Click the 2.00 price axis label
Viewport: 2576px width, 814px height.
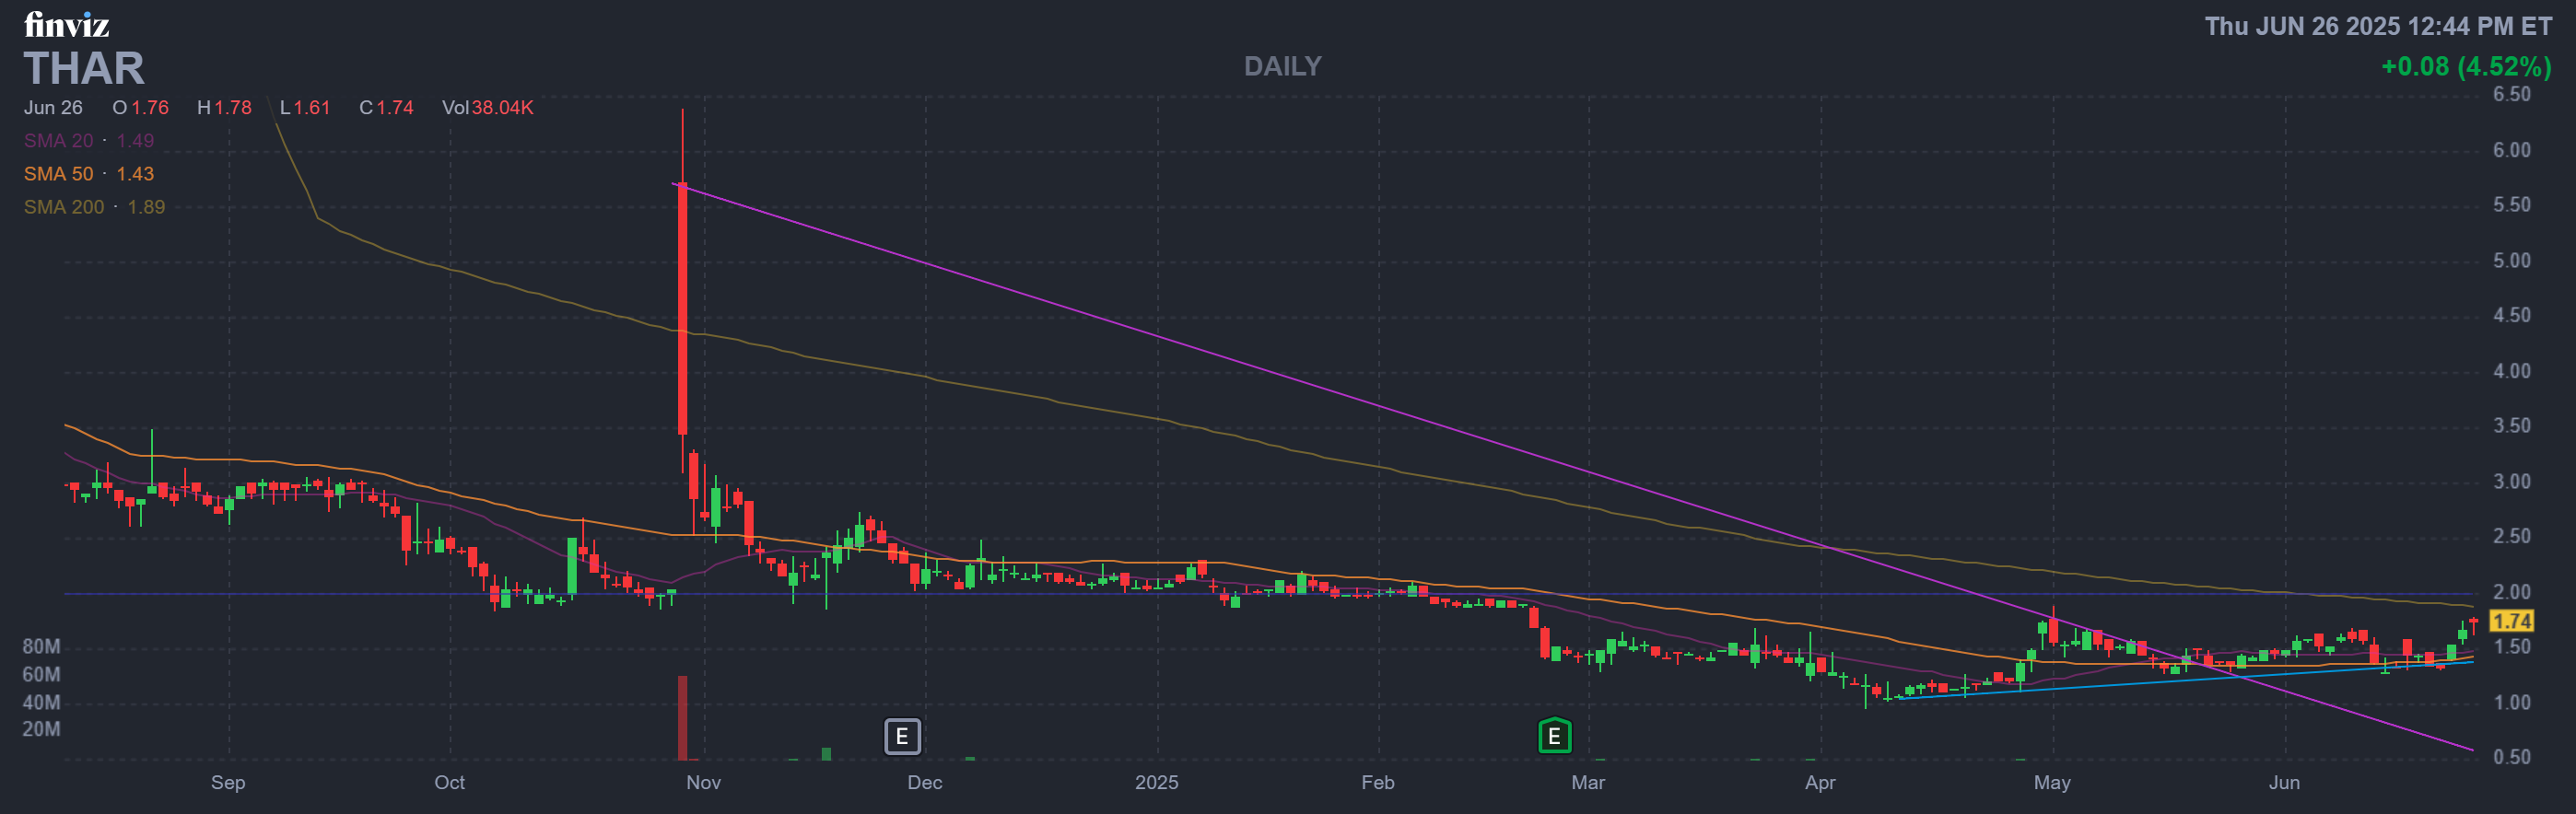pos(2511,593)
